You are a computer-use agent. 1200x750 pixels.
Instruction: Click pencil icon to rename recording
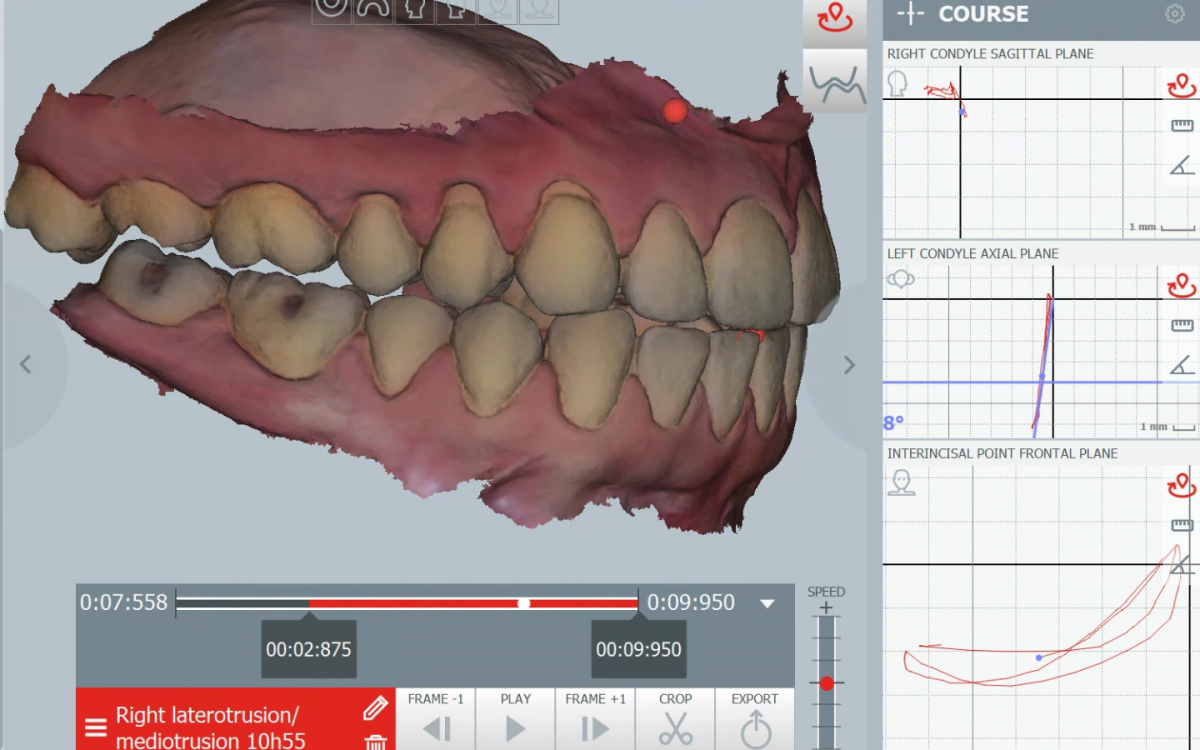tap(375, 709)
